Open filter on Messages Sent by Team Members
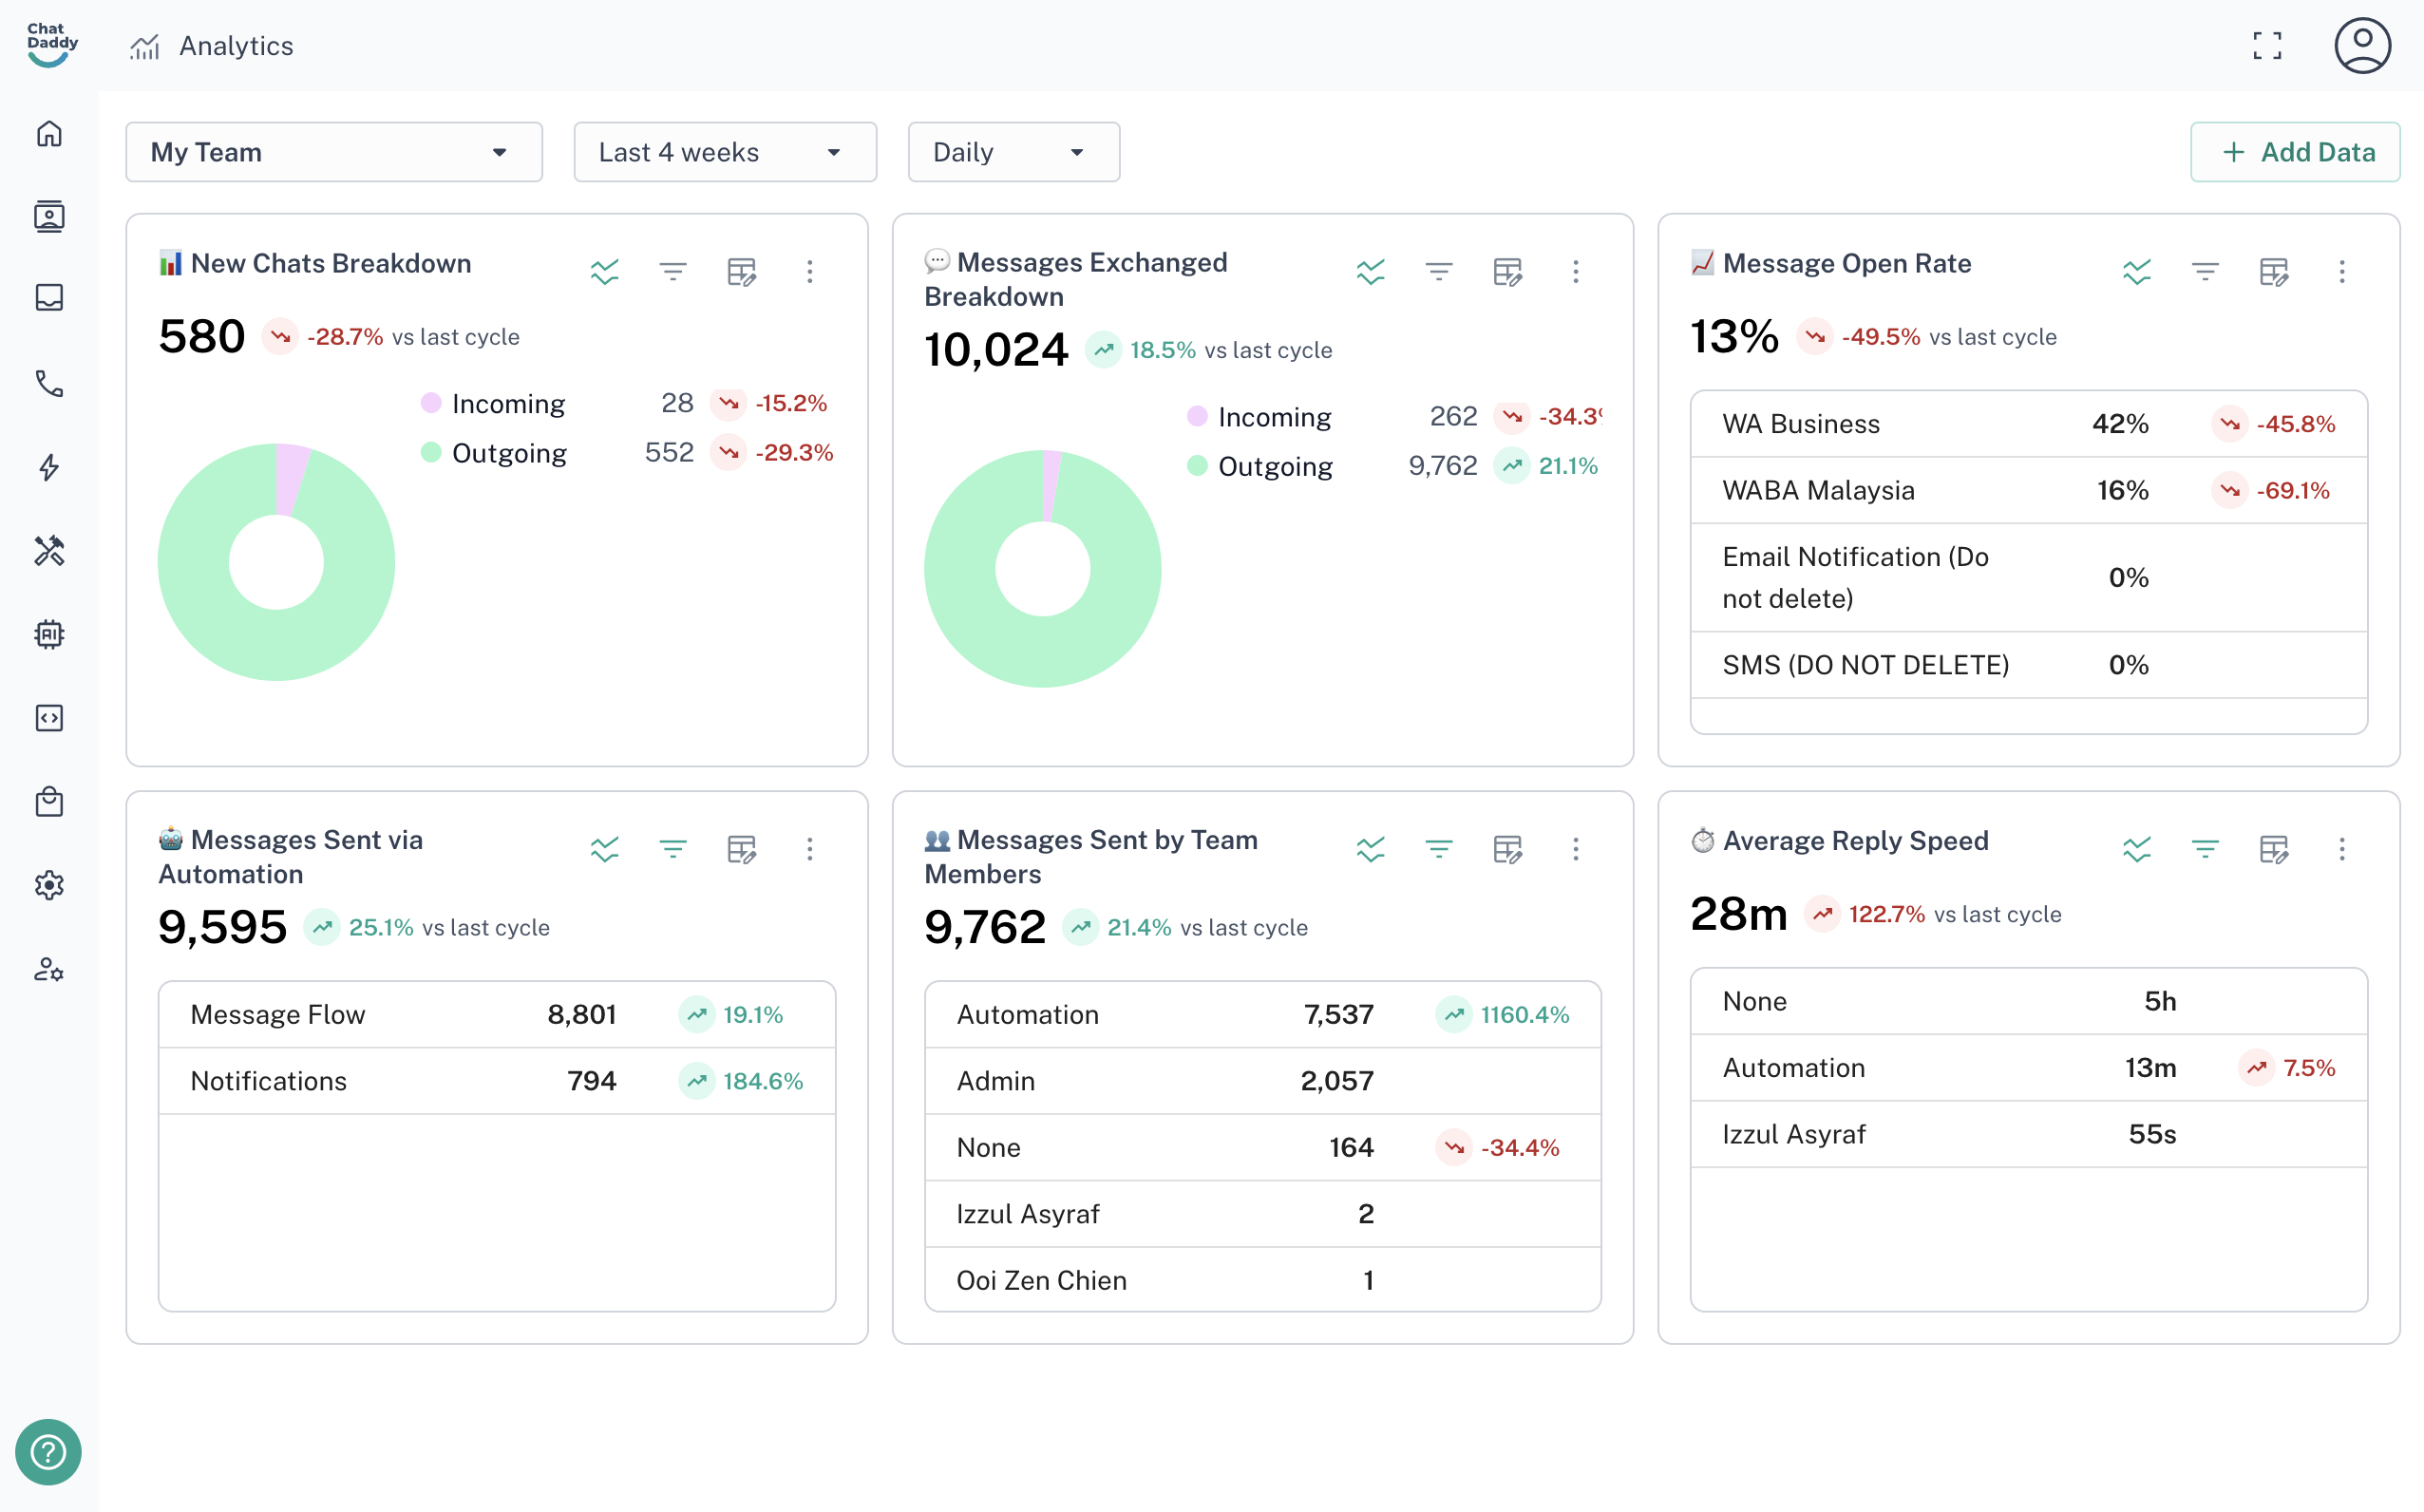 (x=1438, y=849)
